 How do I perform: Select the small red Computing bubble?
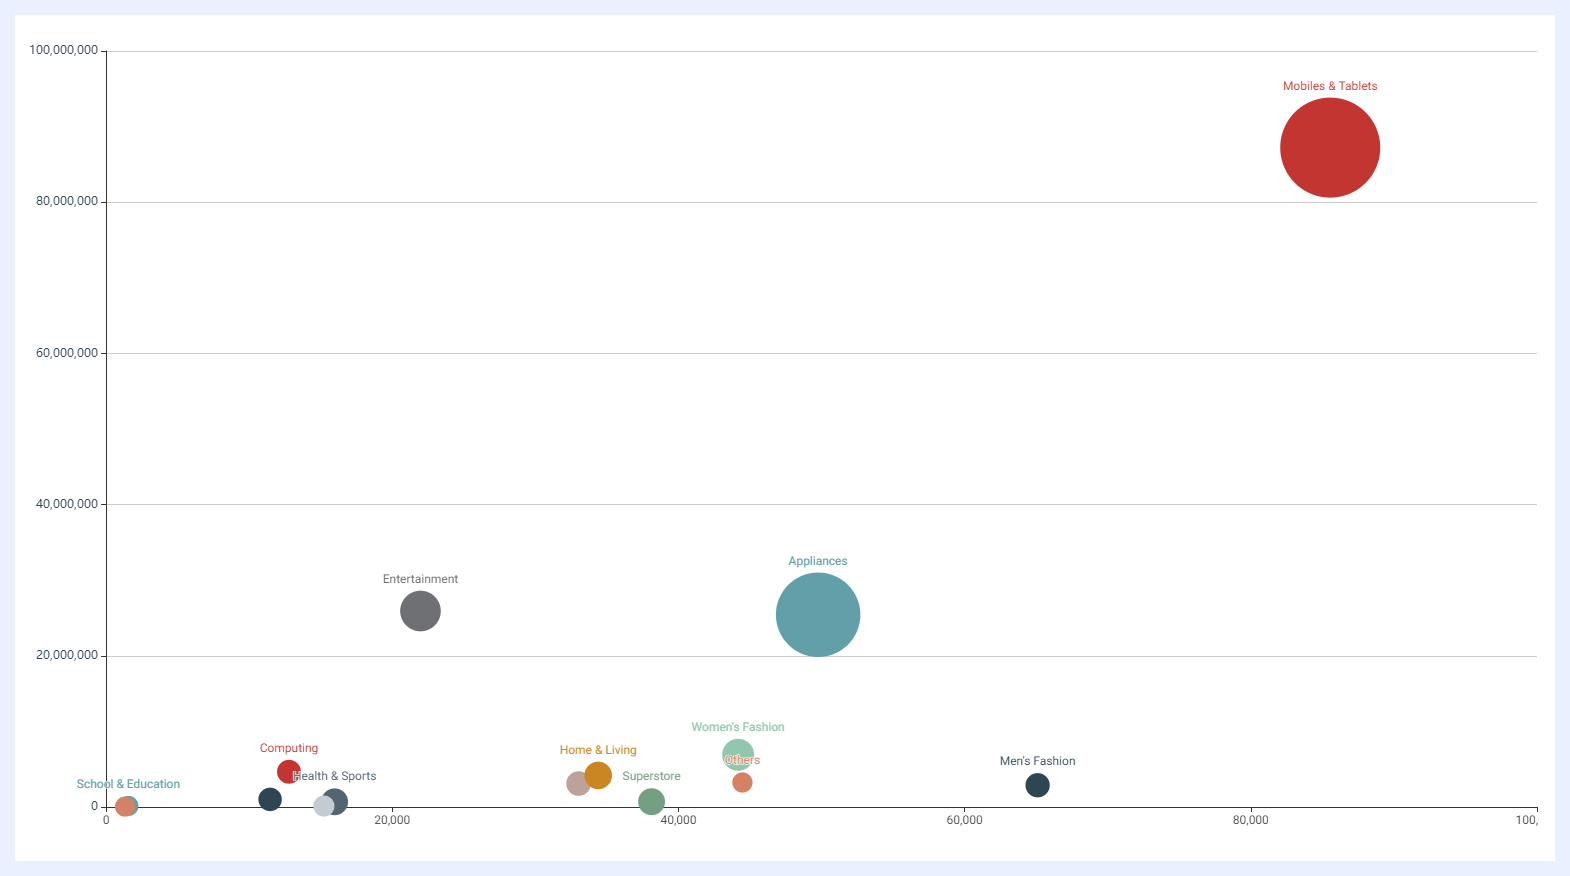tap(289, 772)
